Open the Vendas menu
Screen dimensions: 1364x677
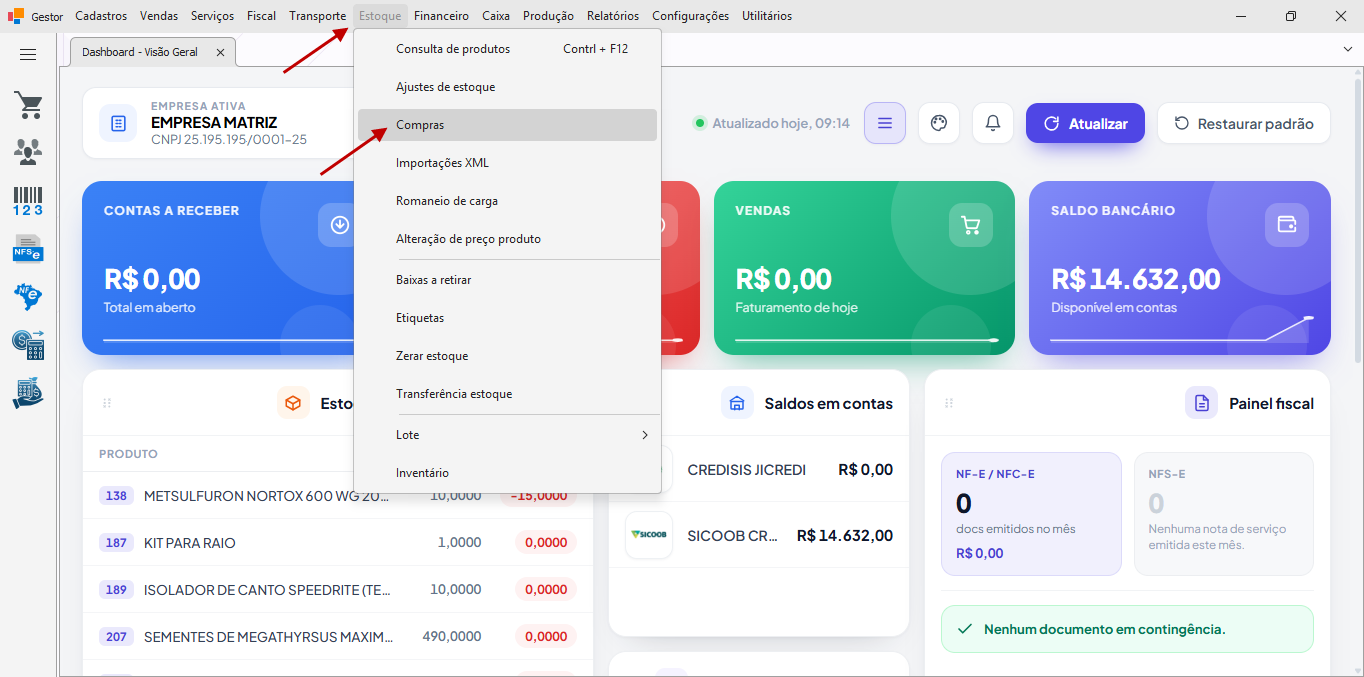point(159,16)
